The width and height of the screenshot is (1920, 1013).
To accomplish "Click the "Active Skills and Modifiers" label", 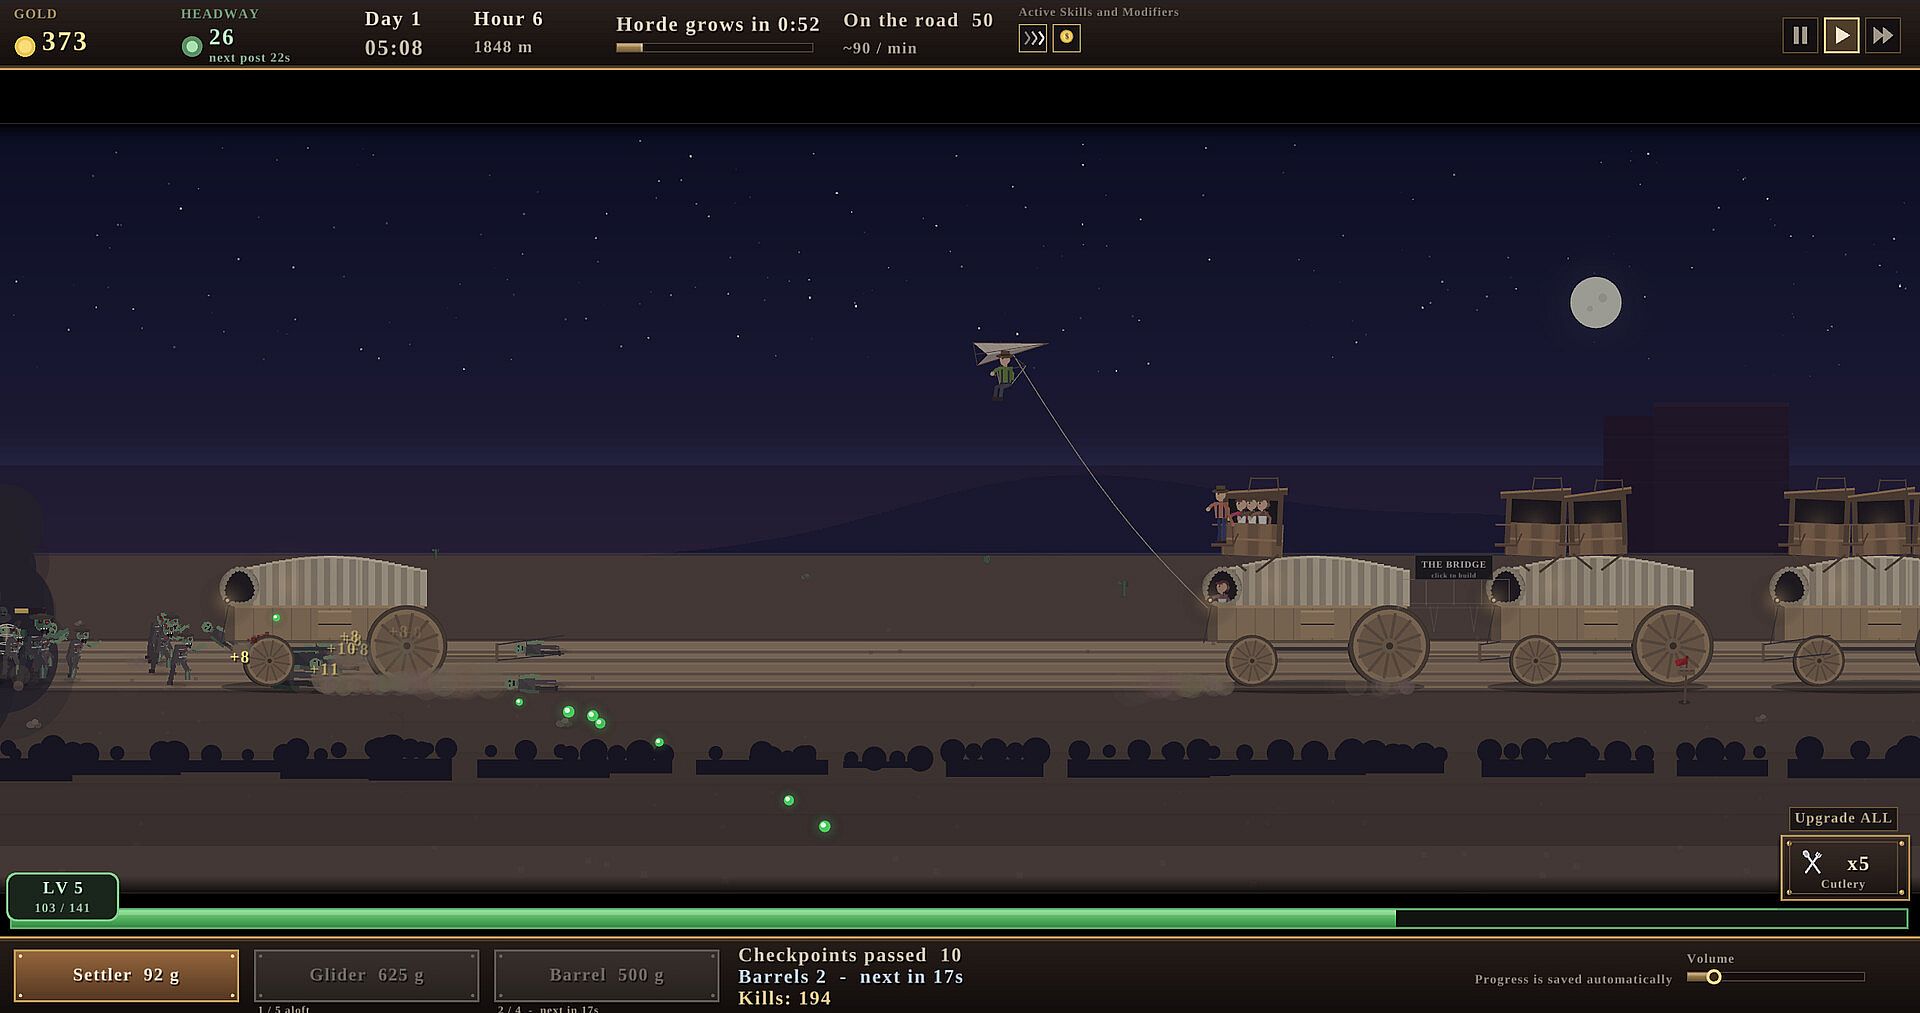I will pos(1099,12).
